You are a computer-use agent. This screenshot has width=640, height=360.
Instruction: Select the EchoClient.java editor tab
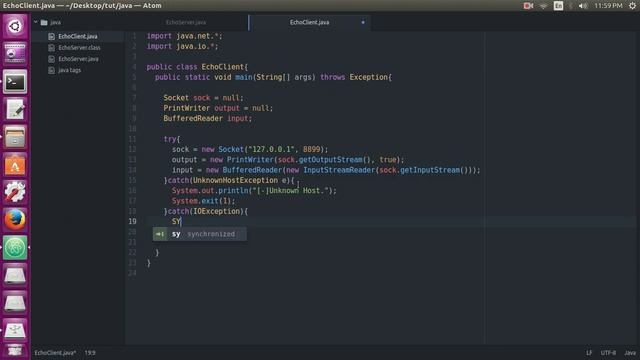coord(309,22)
